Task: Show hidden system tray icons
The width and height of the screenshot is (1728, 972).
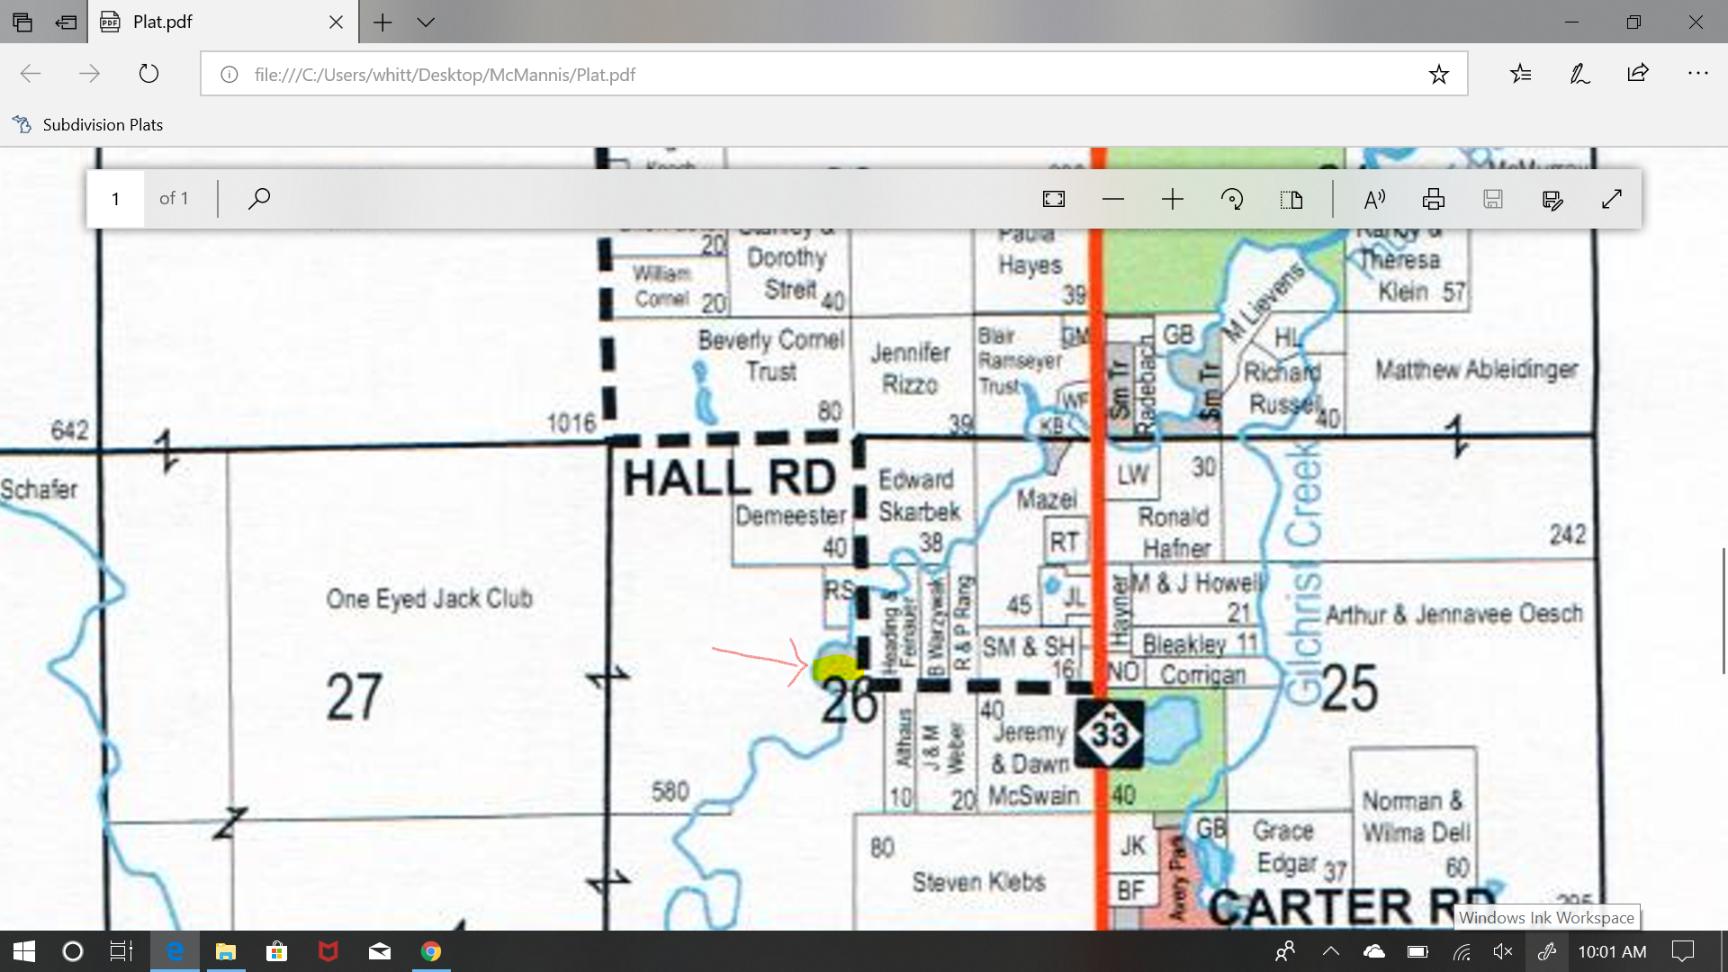Action: (x=1330, y=951)
